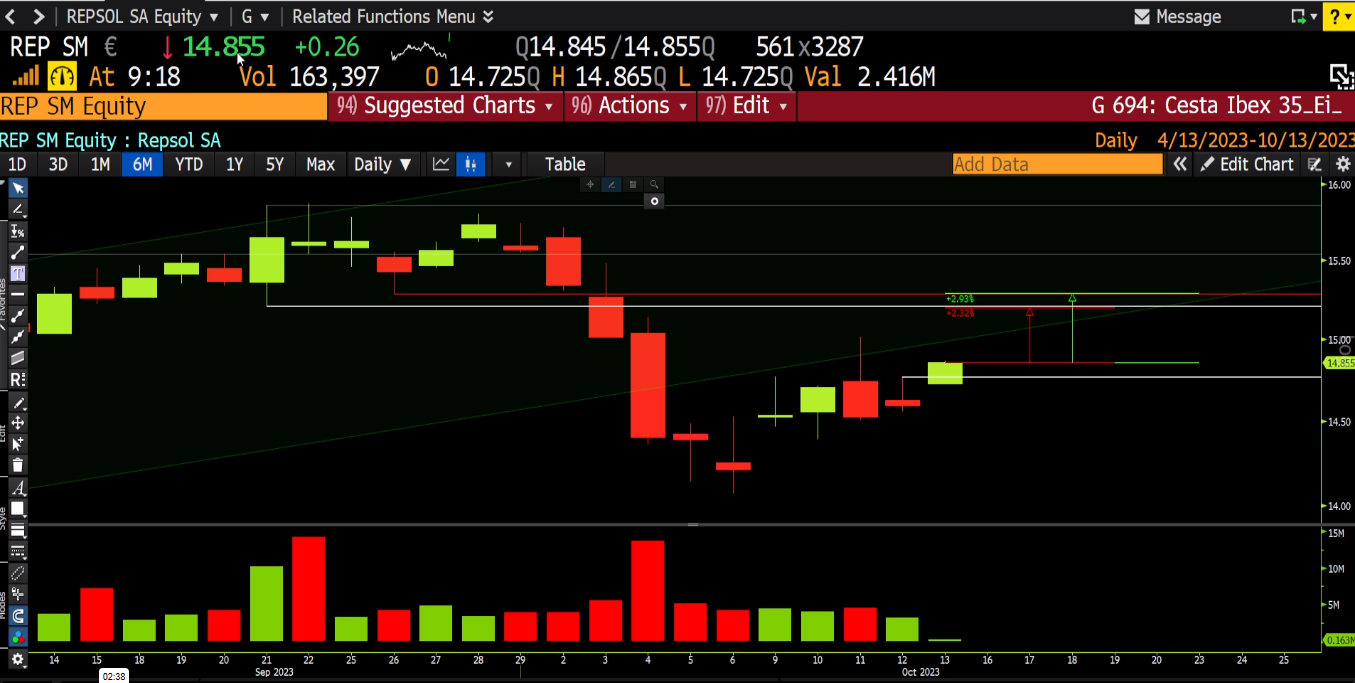
Task: Select the 1Y range tab
Action: (234, 164)
